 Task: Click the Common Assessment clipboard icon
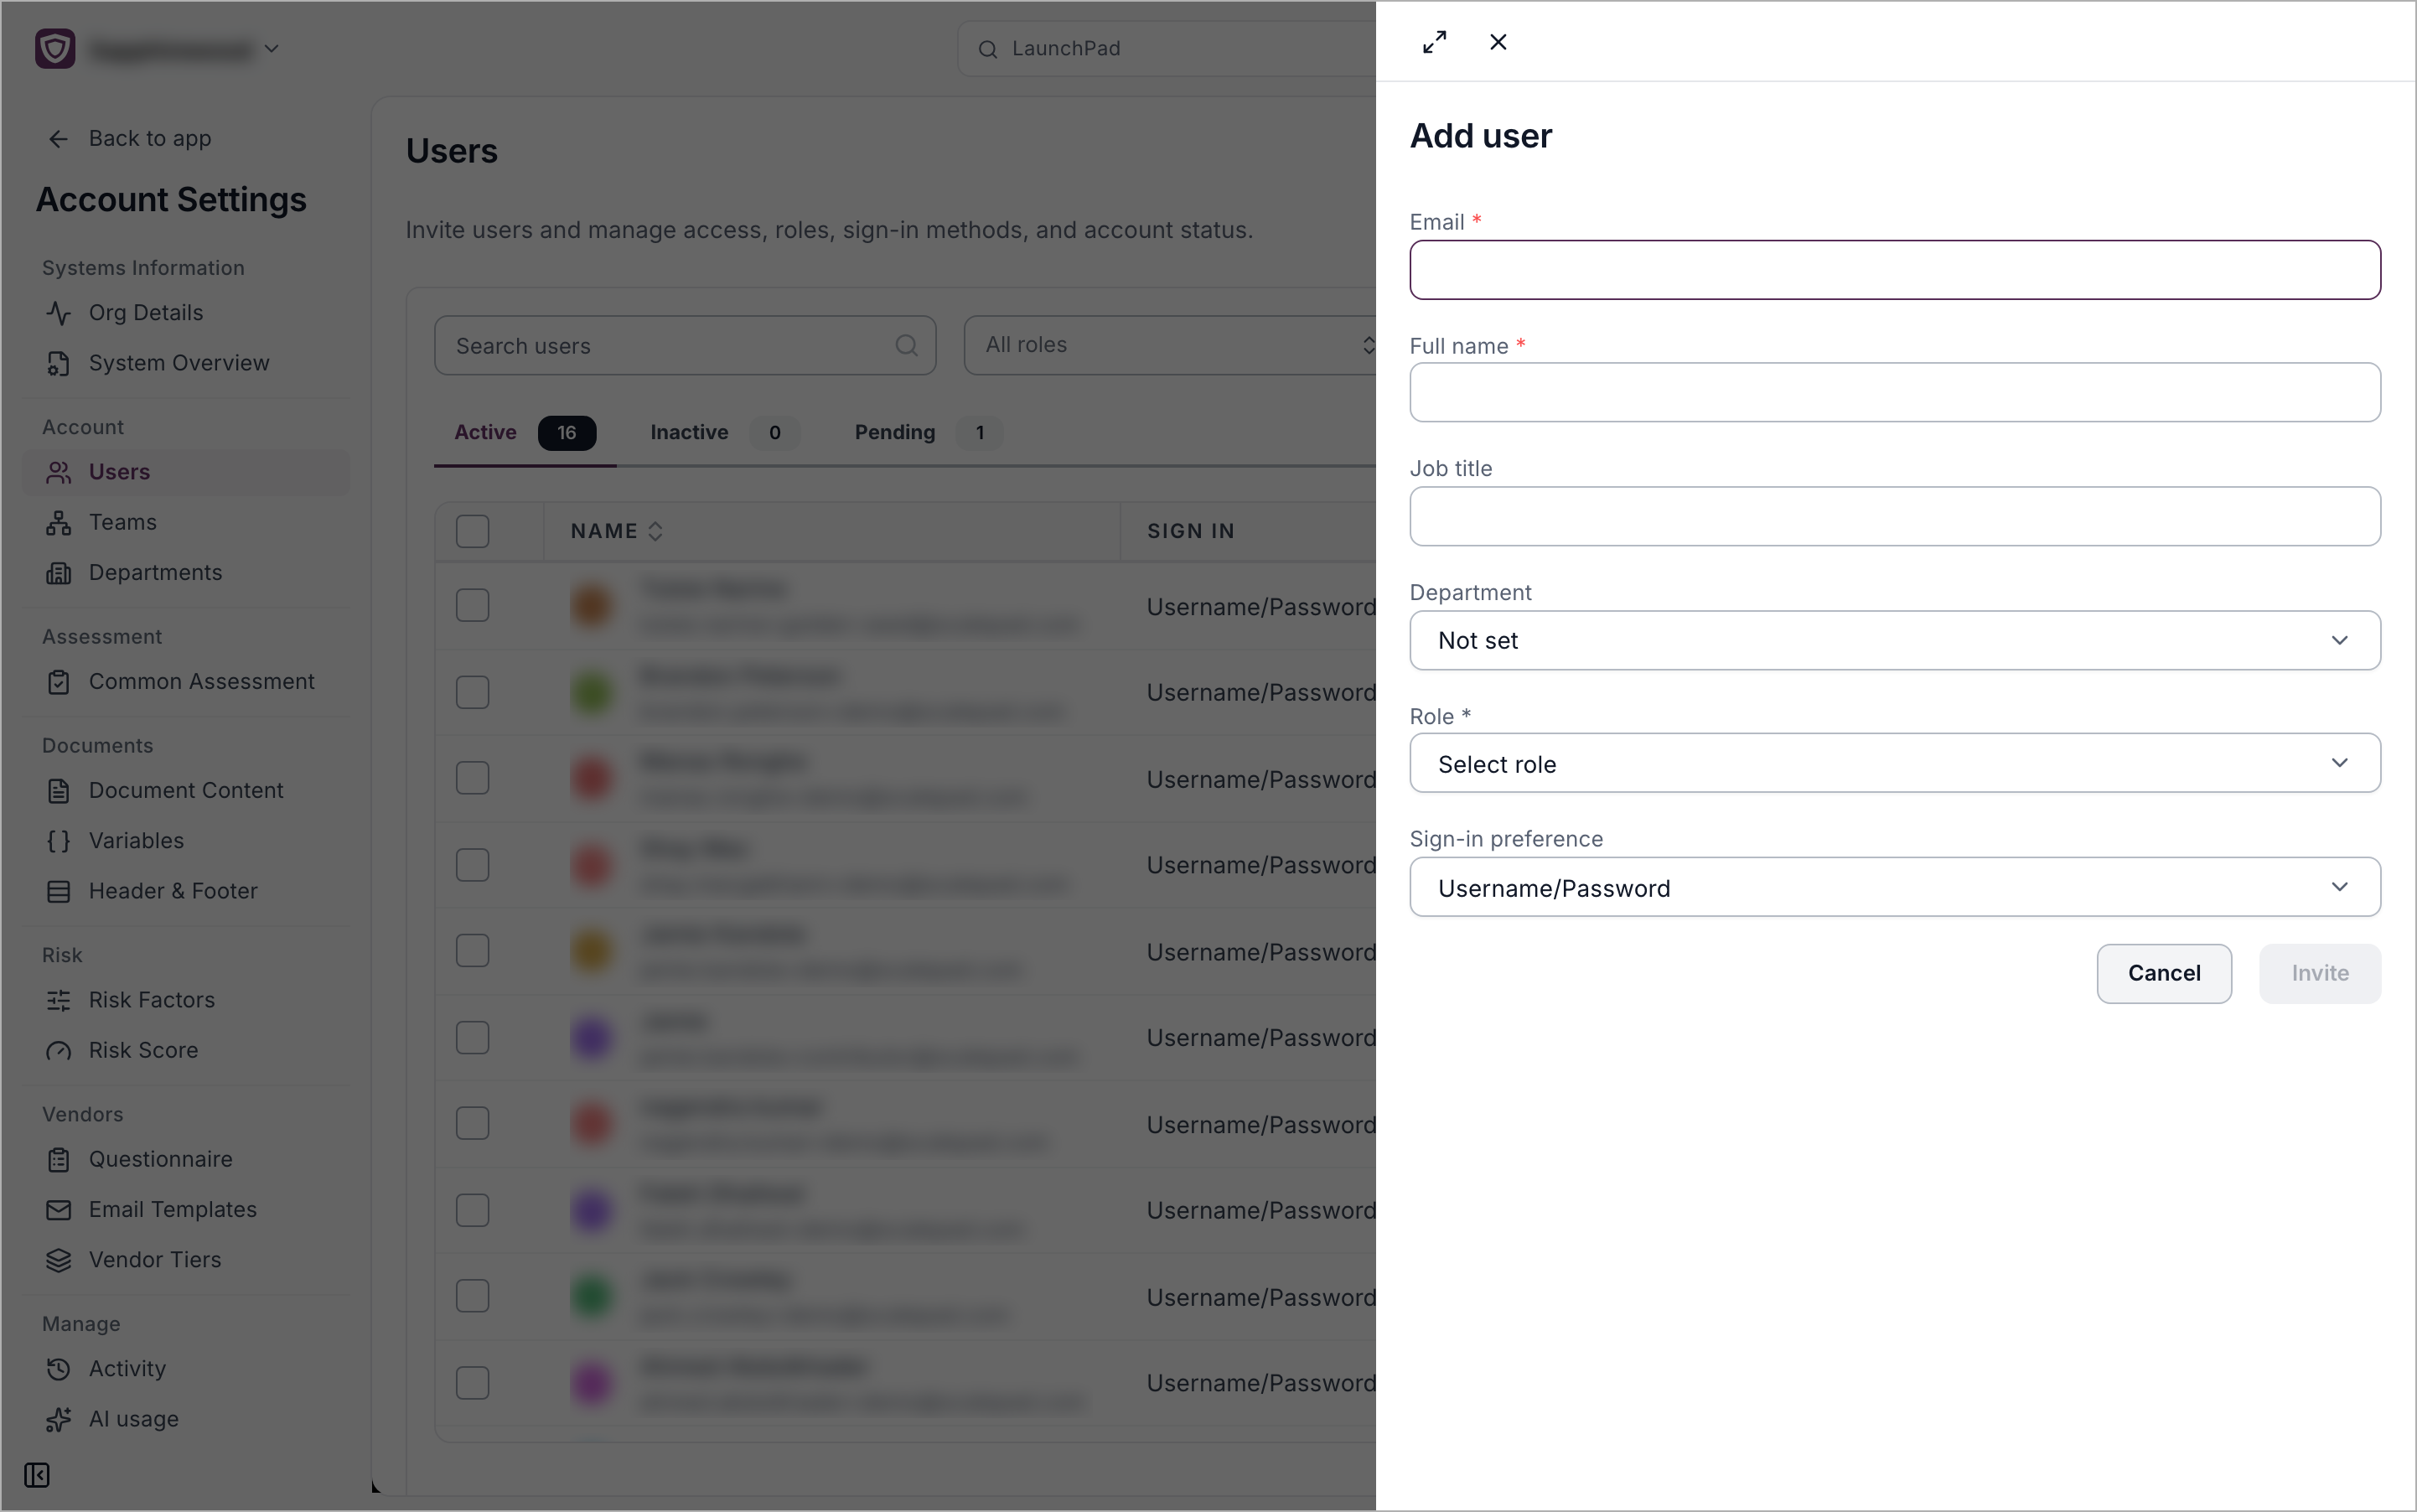[x=59, y=682]
